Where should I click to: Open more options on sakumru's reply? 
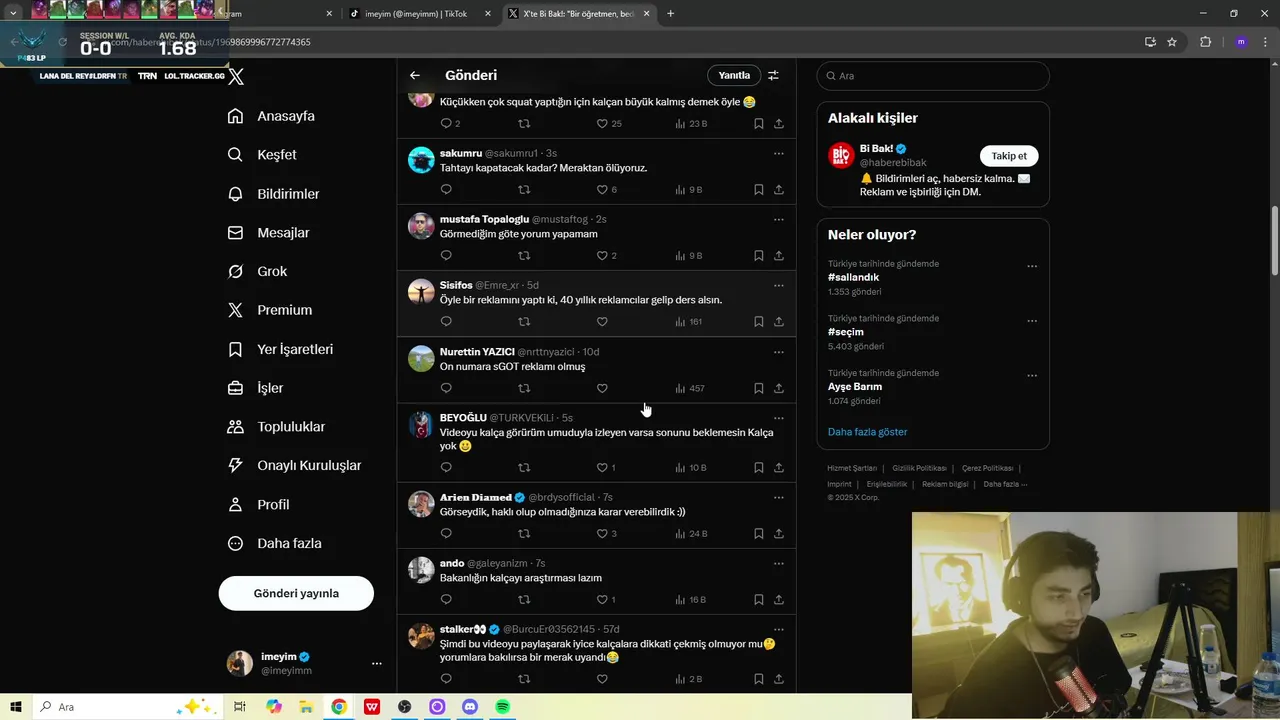[778, 153]
